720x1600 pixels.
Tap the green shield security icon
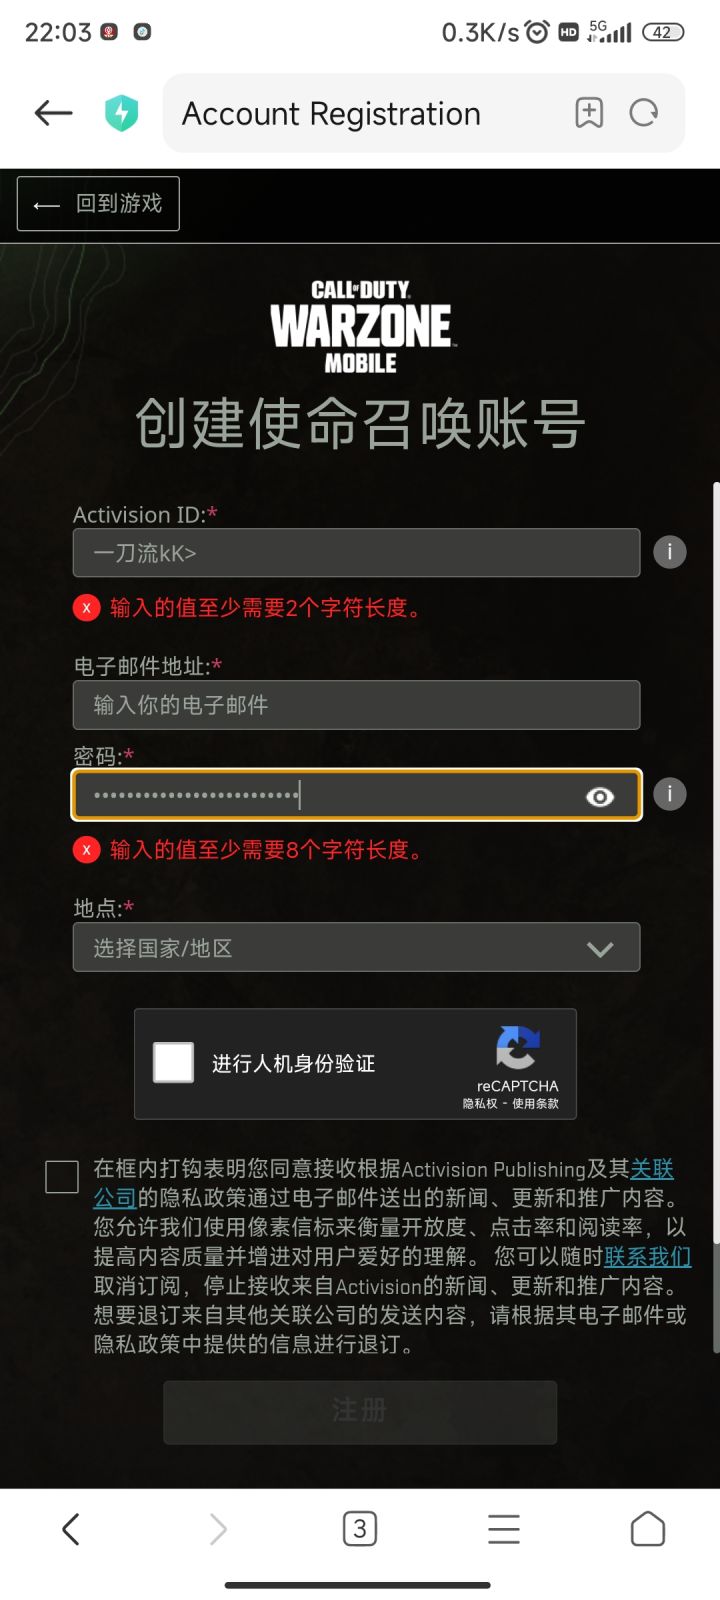[x=122, y=113]
